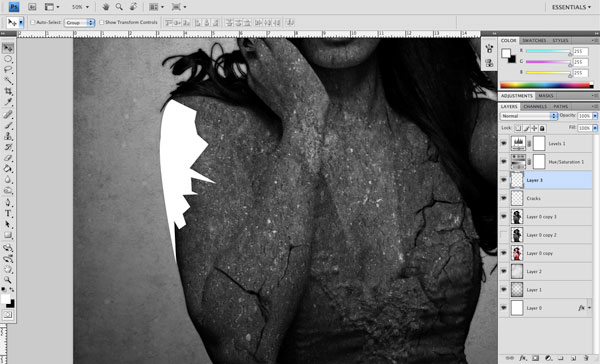Select the Layer 0 copy 3 layer

[550, 217]
